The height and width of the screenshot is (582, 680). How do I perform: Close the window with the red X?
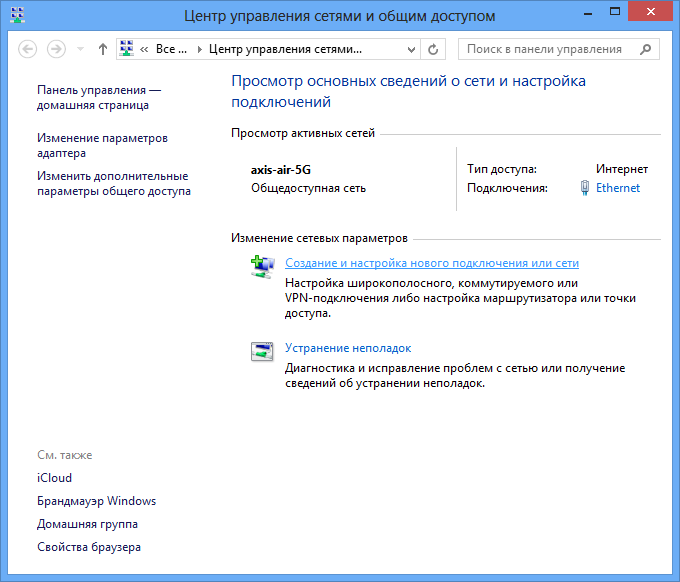[x=651, y=11]
